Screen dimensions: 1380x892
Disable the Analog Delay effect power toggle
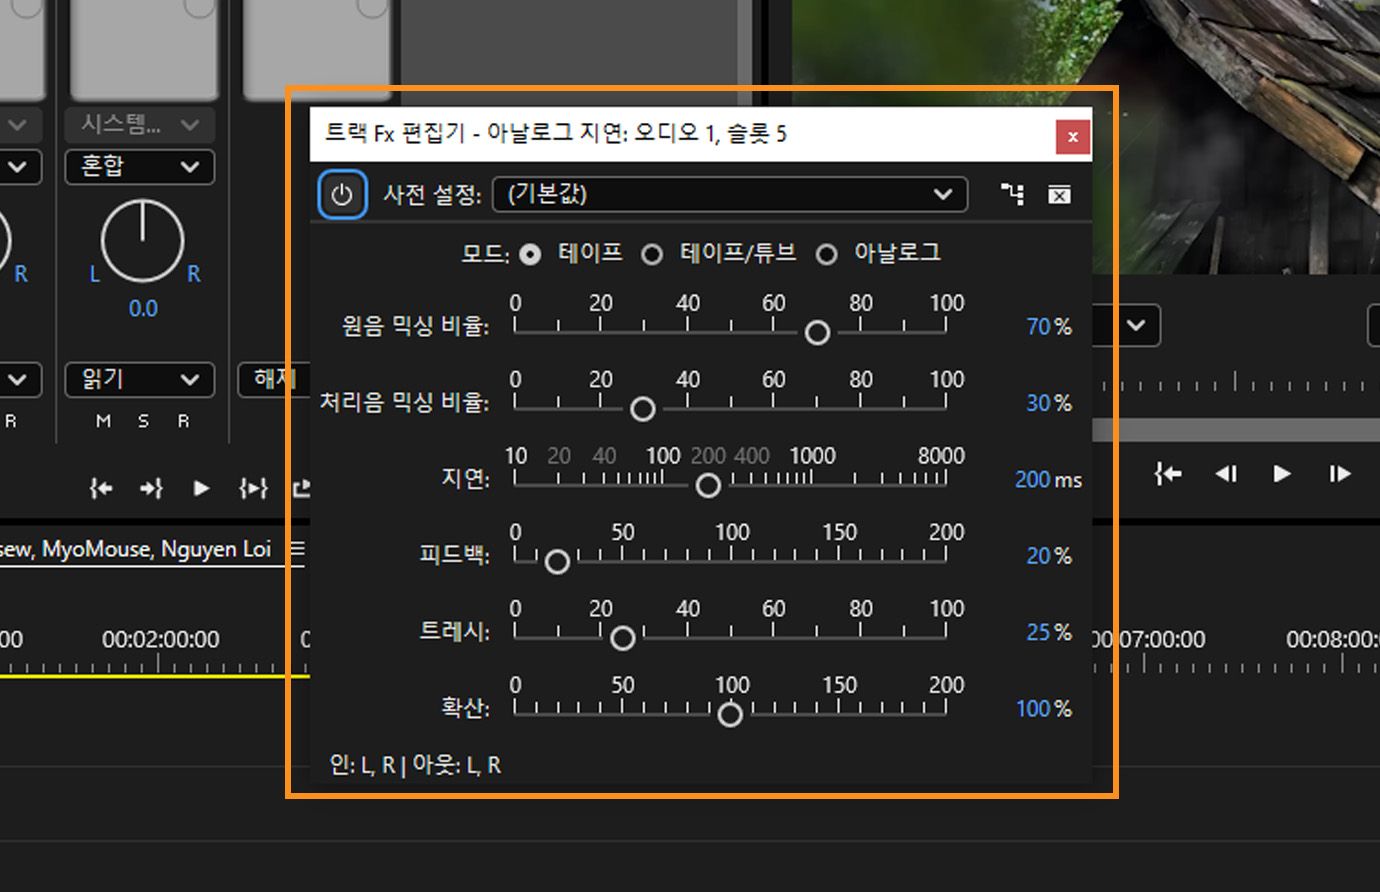click(x=342, y=193)
